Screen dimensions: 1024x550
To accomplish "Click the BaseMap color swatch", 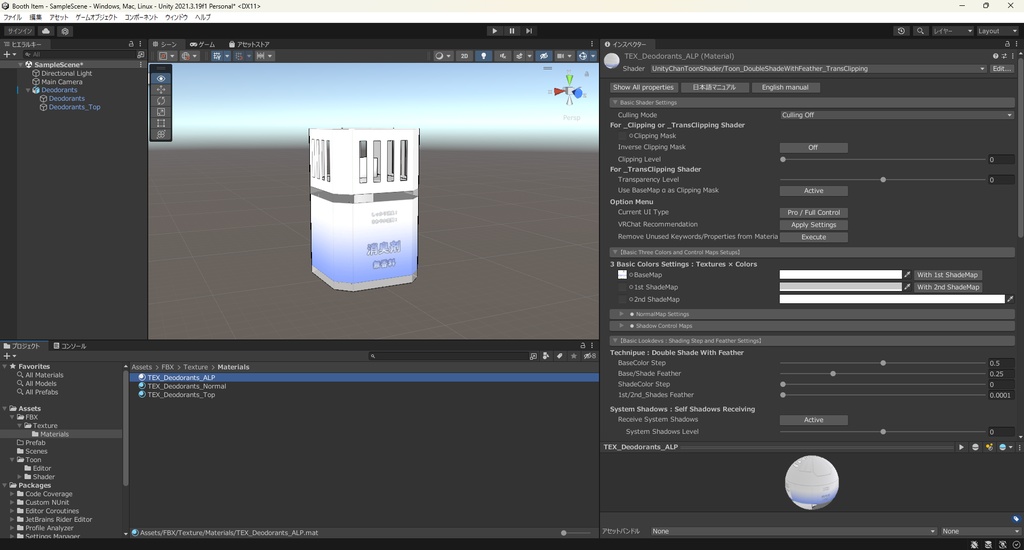I will tap(840, 275).
